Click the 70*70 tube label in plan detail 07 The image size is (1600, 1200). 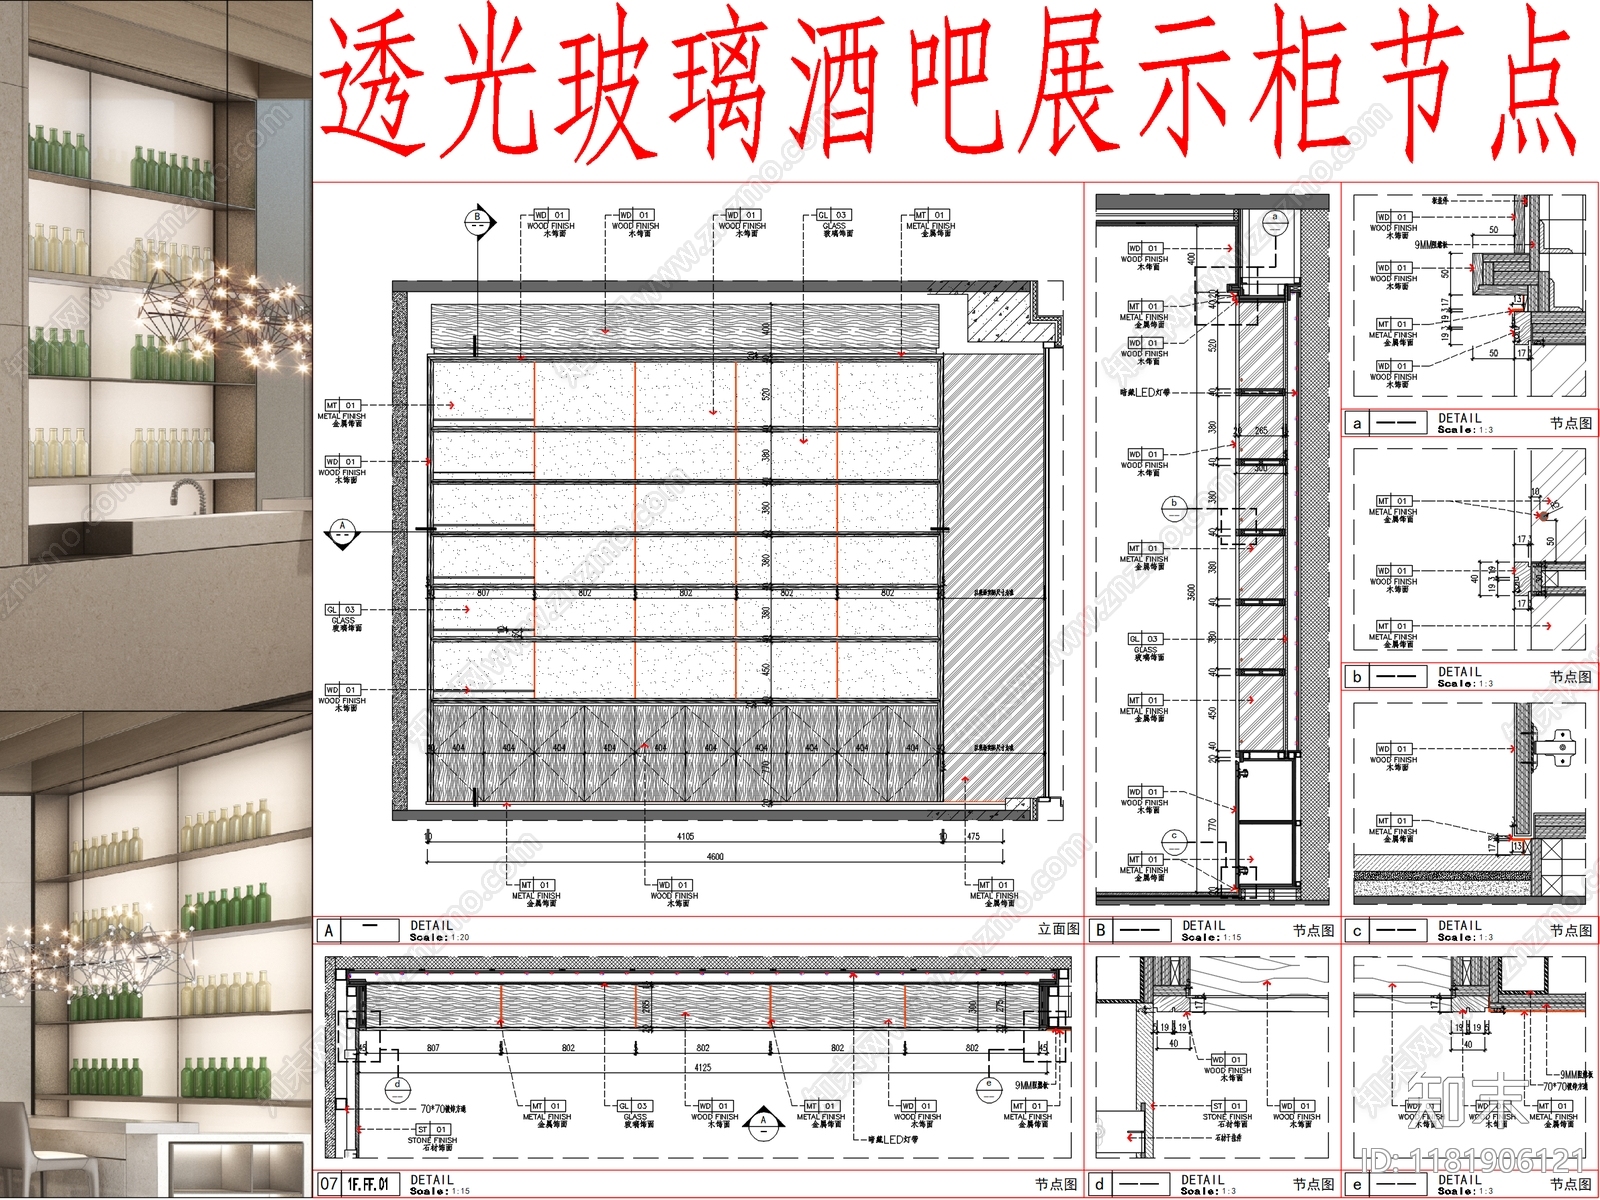pos(443,1108)
